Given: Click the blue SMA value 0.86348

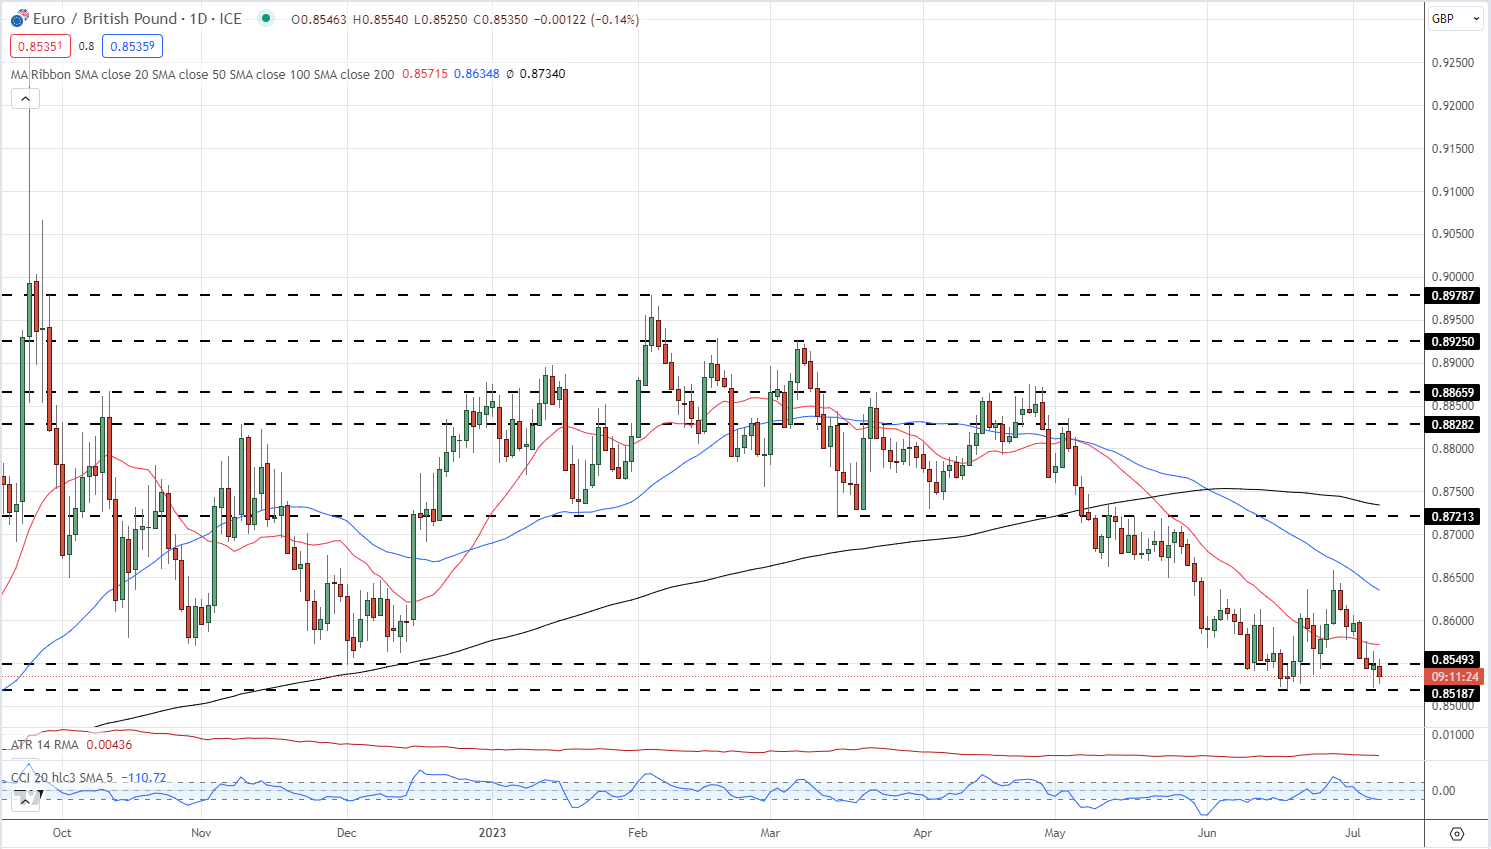Looking at the screenshot, I should tap(476, 74).
